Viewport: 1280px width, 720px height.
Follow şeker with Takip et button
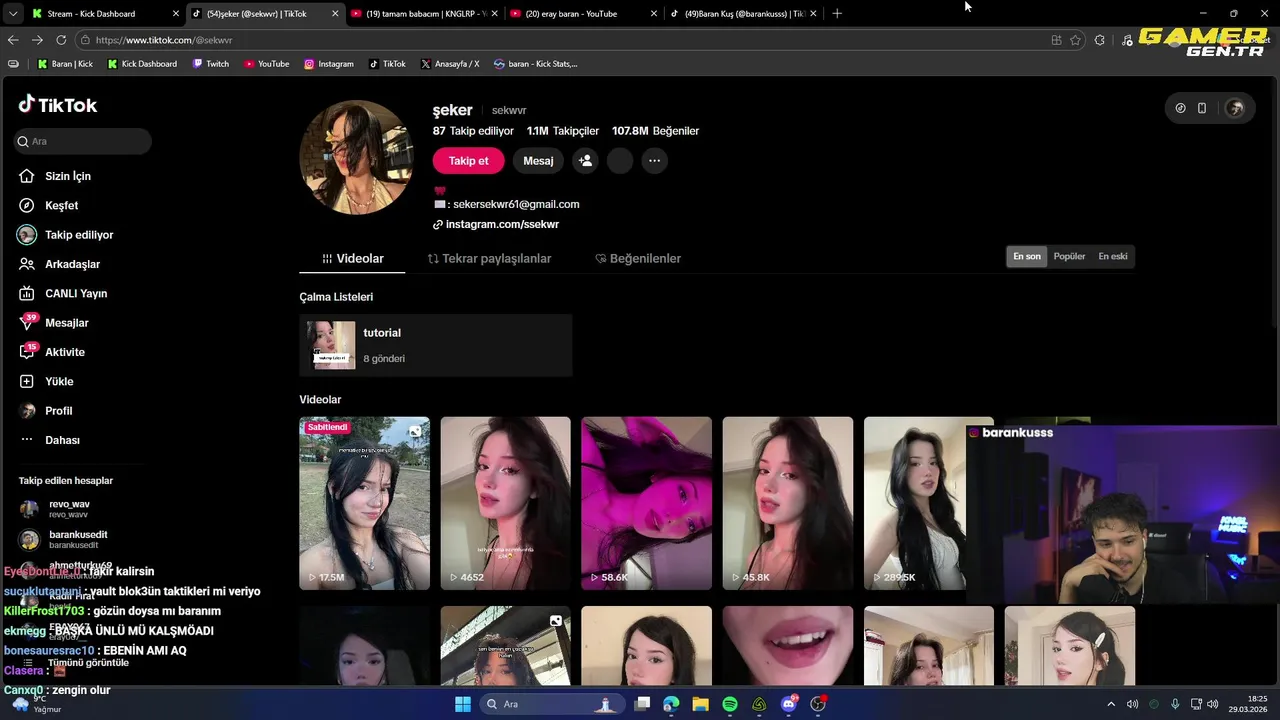click(x=468, y=160)
